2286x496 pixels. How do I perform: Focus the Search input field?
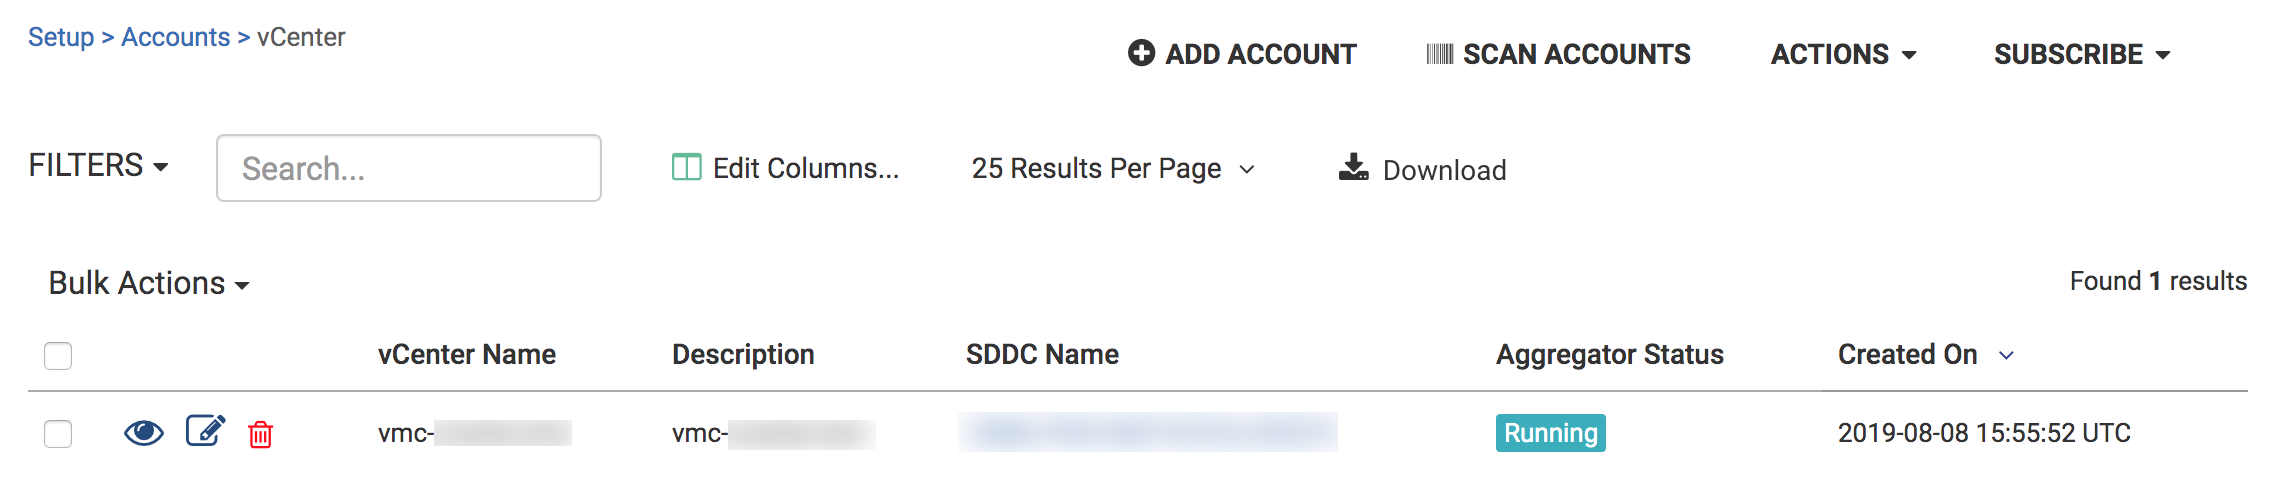(408, 168)
